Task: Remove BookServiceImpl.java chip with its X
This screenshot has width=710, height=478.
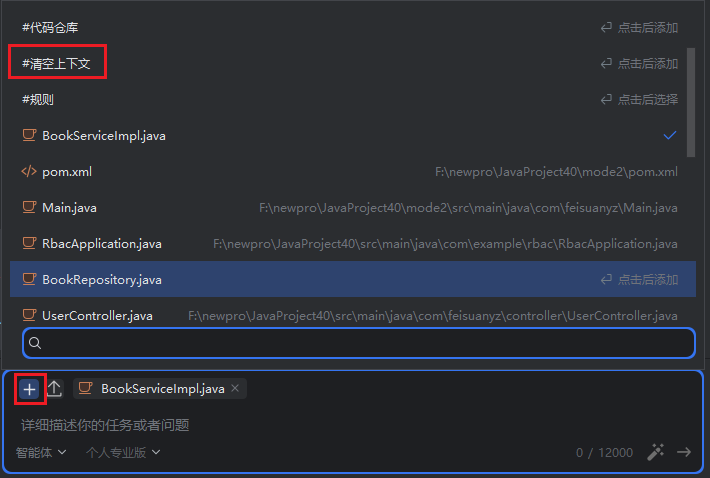Action: (235, 388)
